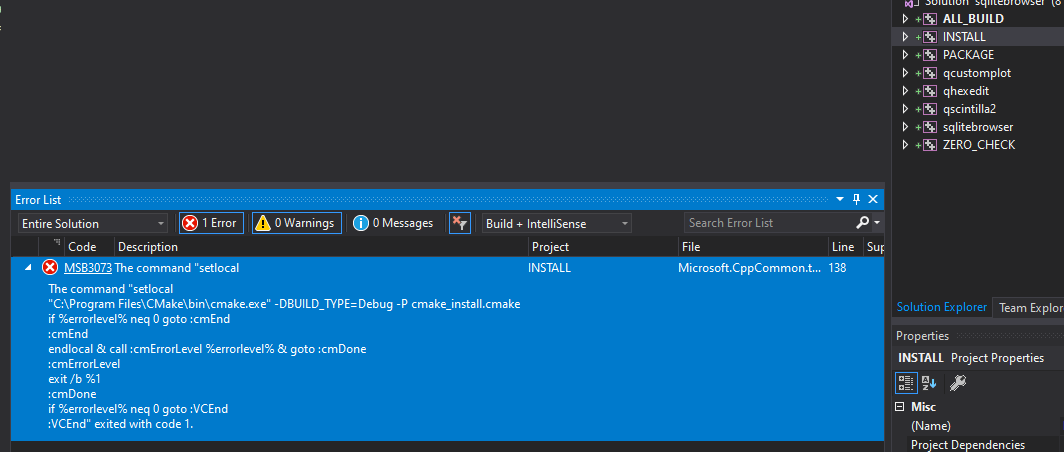Select ZERO_CHECK project icon
This screenshot has height=452, width=1064.
930,145
